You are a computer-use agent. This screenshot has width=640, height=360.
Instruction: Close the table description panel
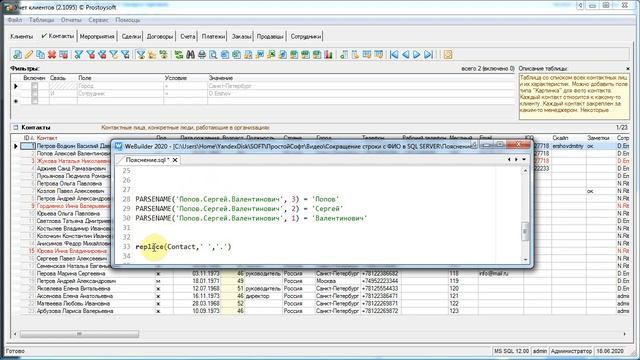628,69
